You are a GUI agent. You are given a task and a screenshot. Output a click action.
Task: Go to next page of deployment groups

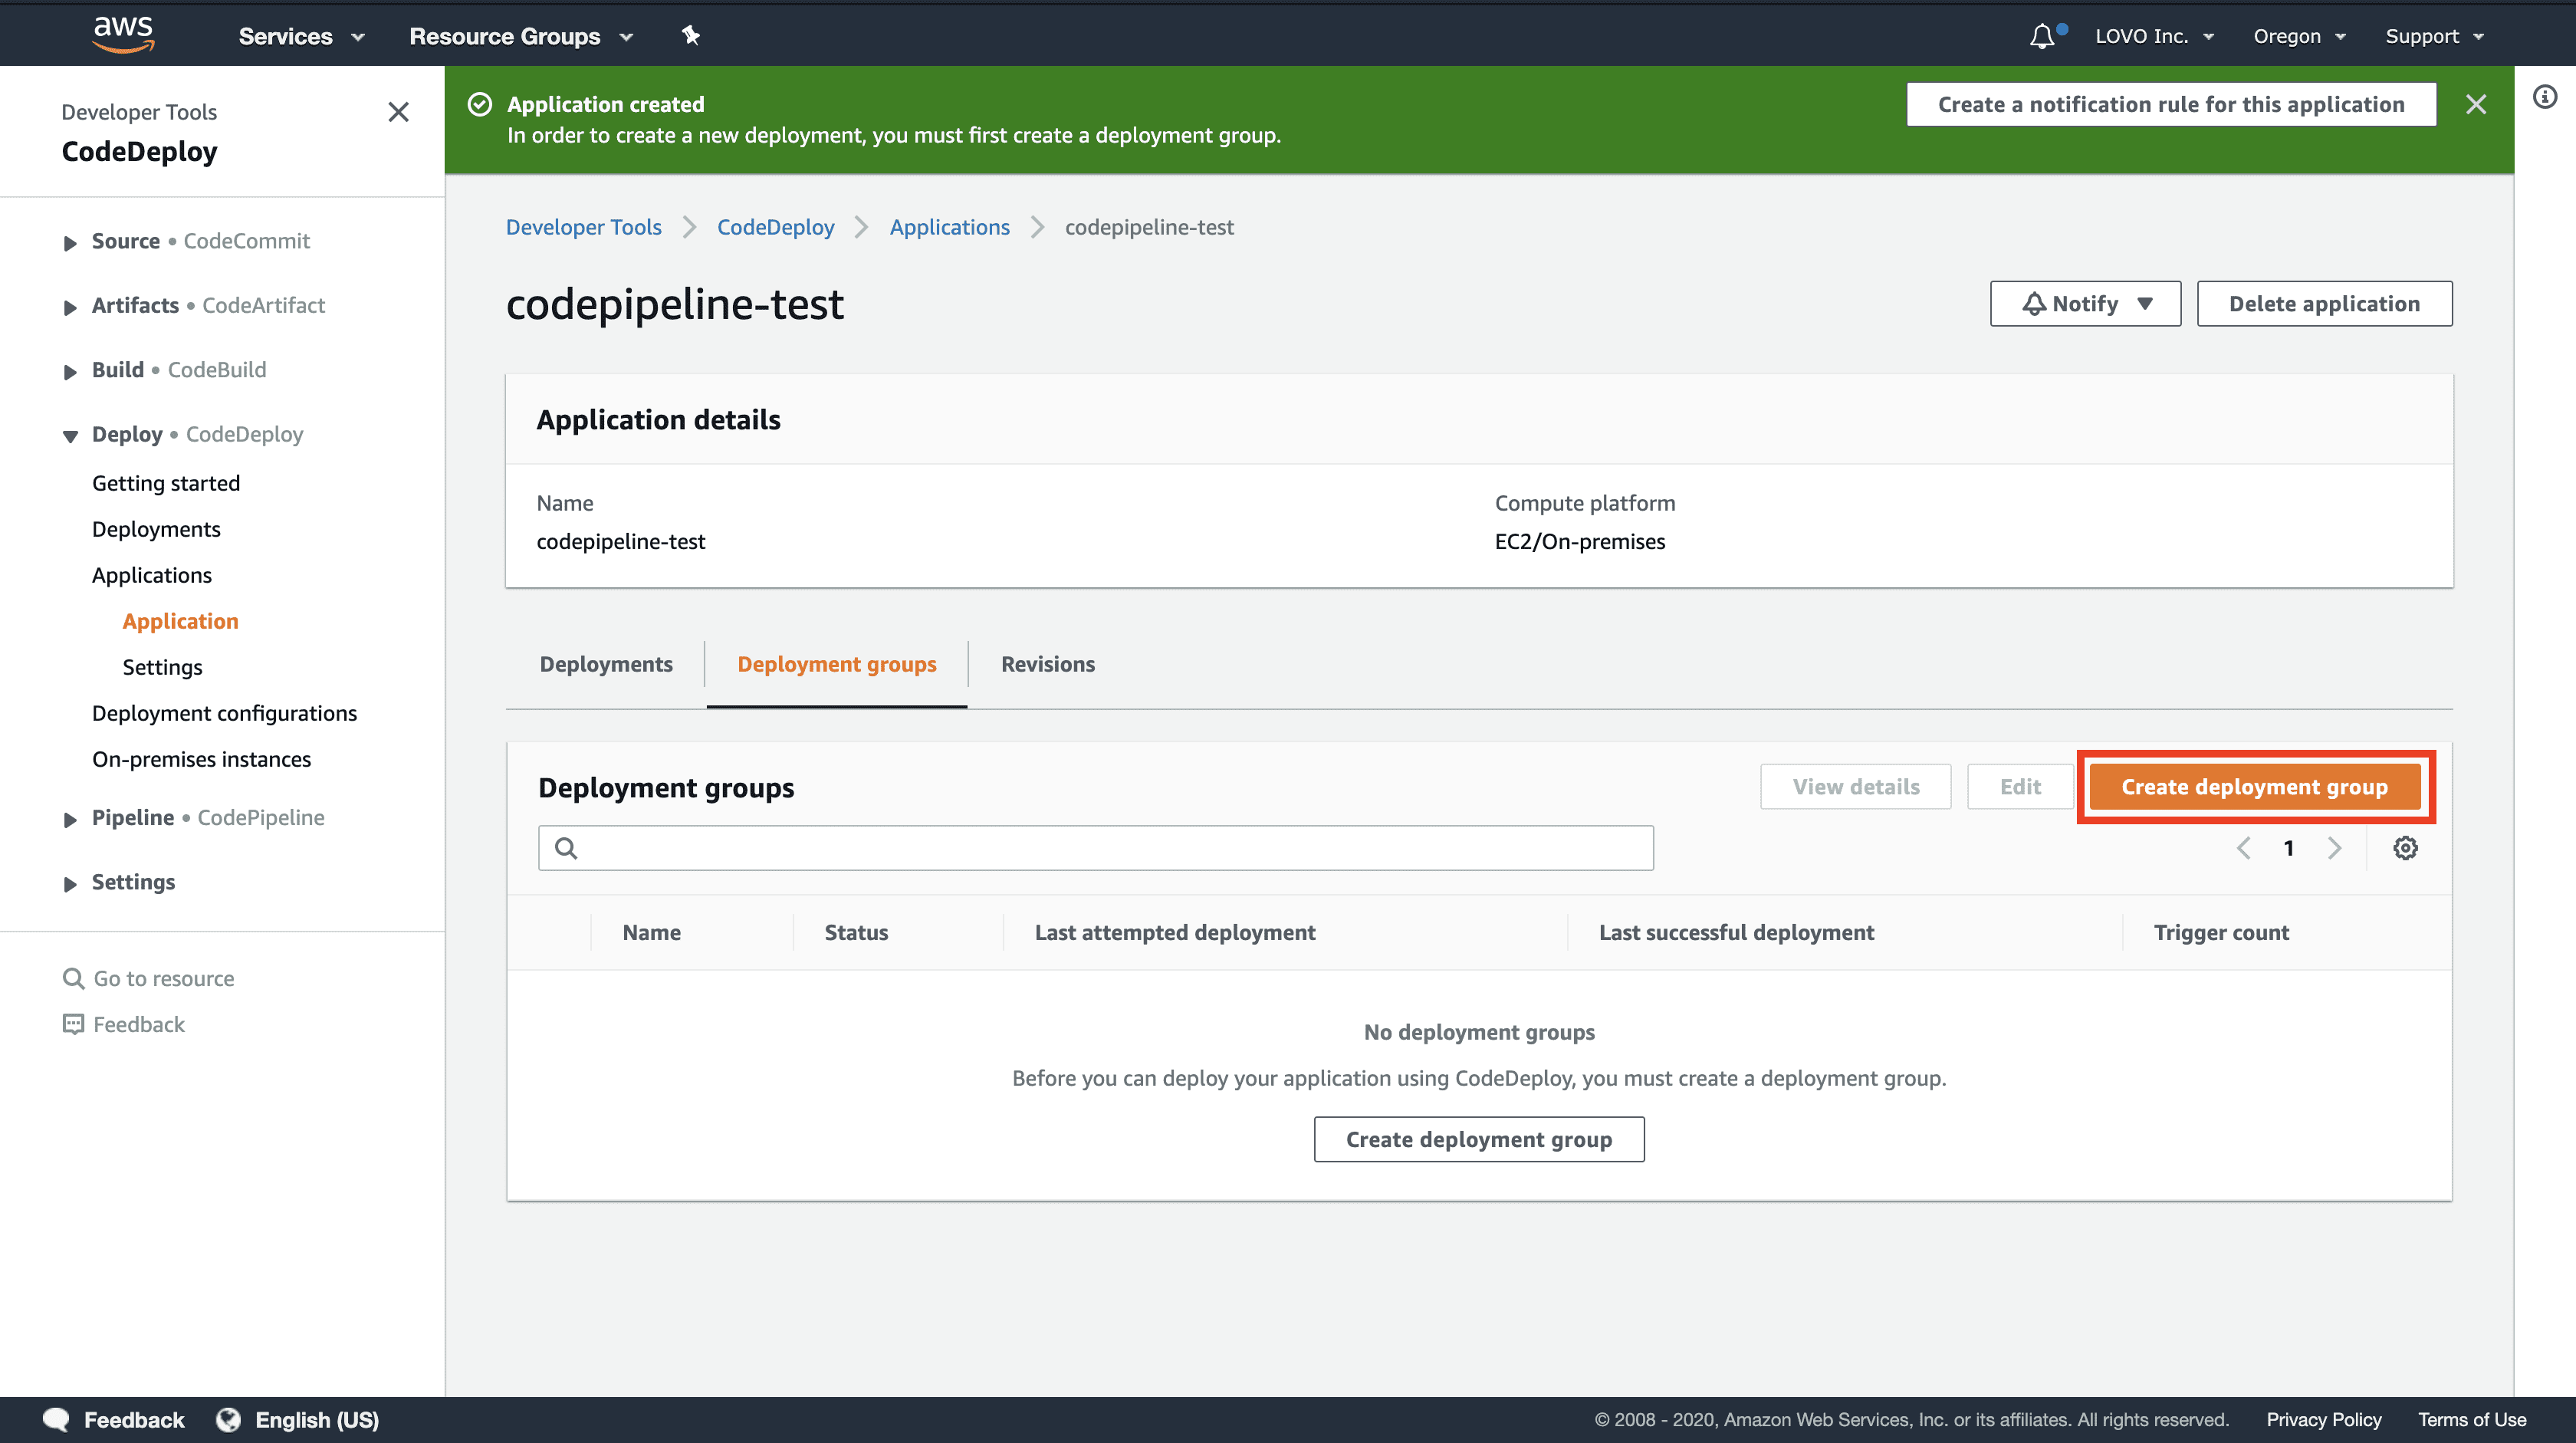[x=2334, y=848]
